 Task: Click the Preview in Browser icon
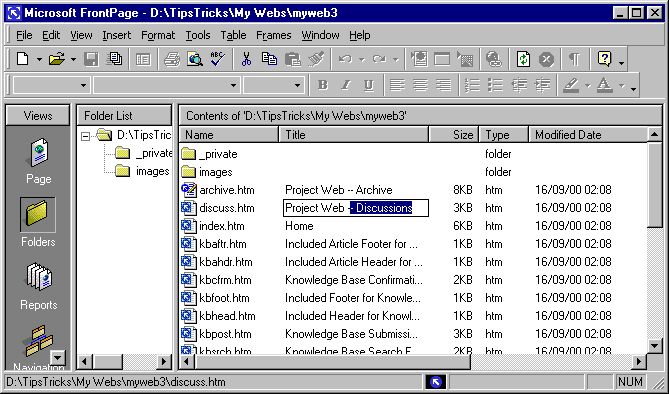(x=195, y=59)
